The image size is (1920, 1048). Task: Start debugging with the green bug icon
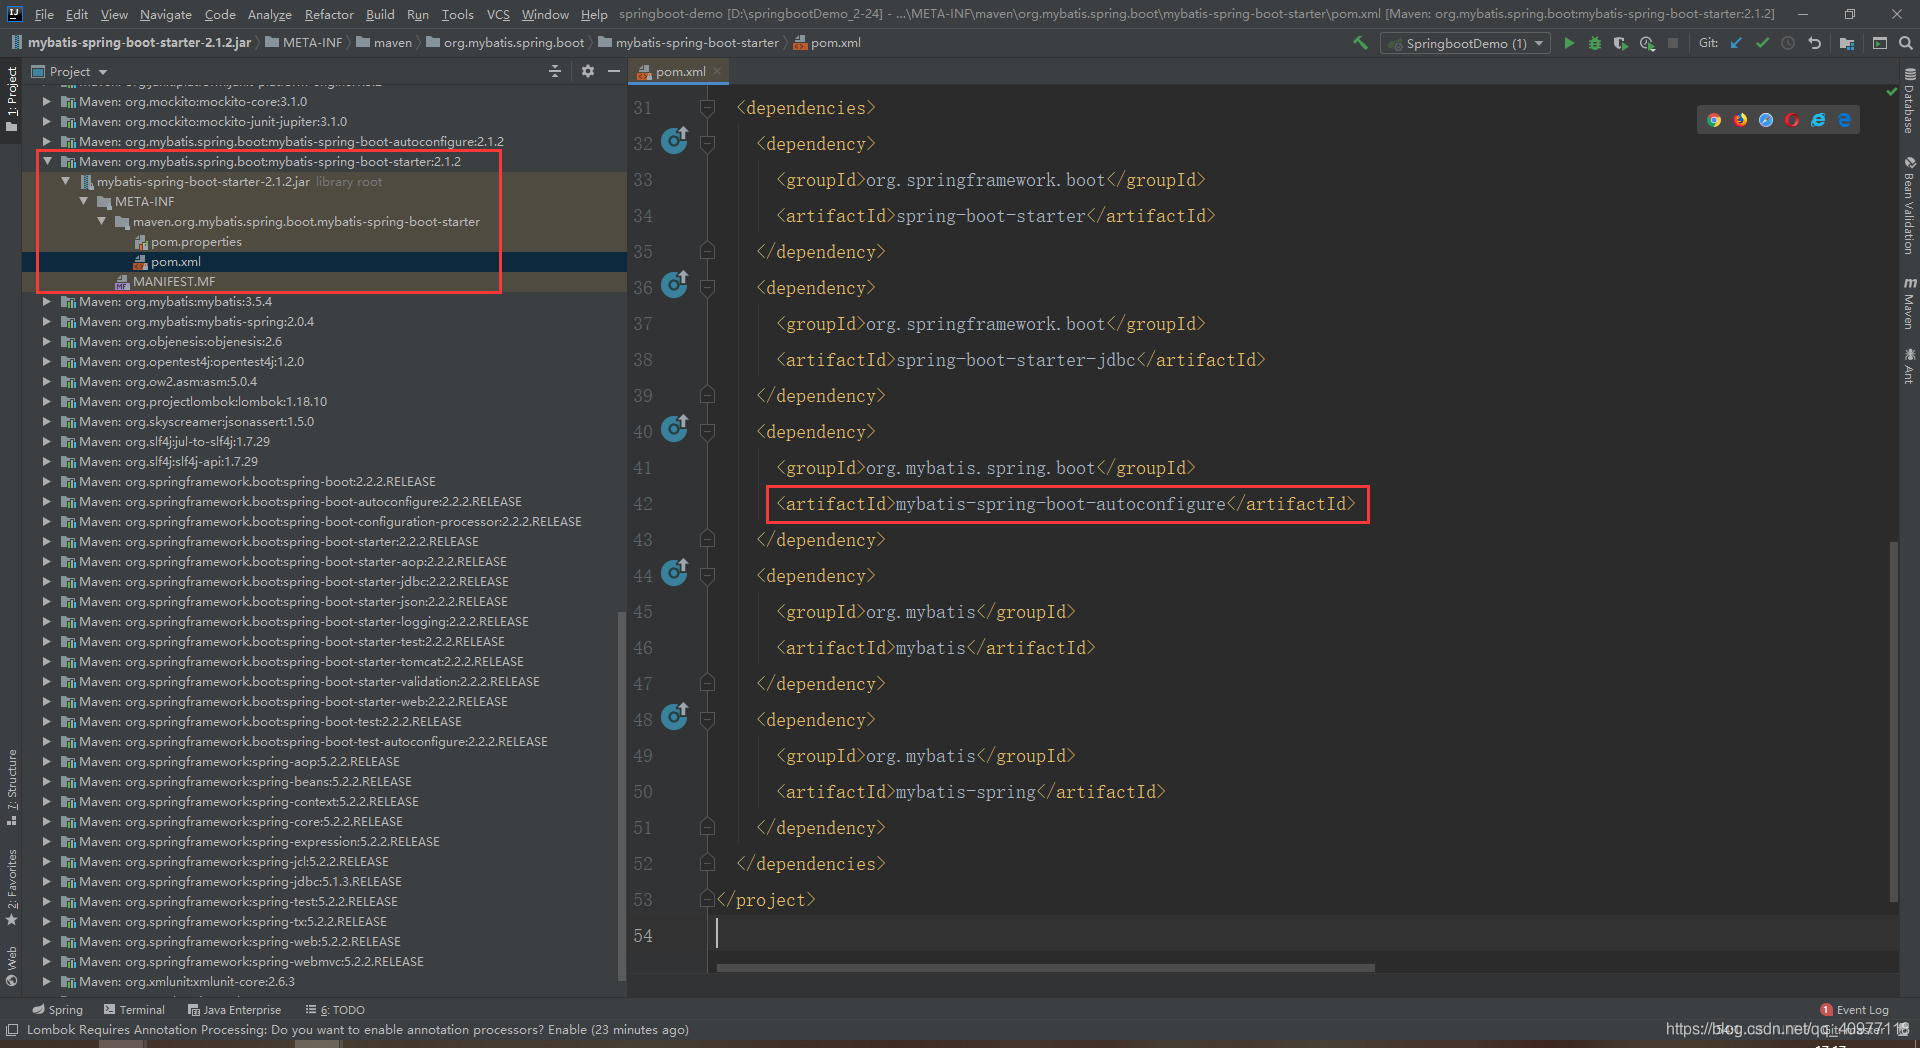pos(1595,43)
